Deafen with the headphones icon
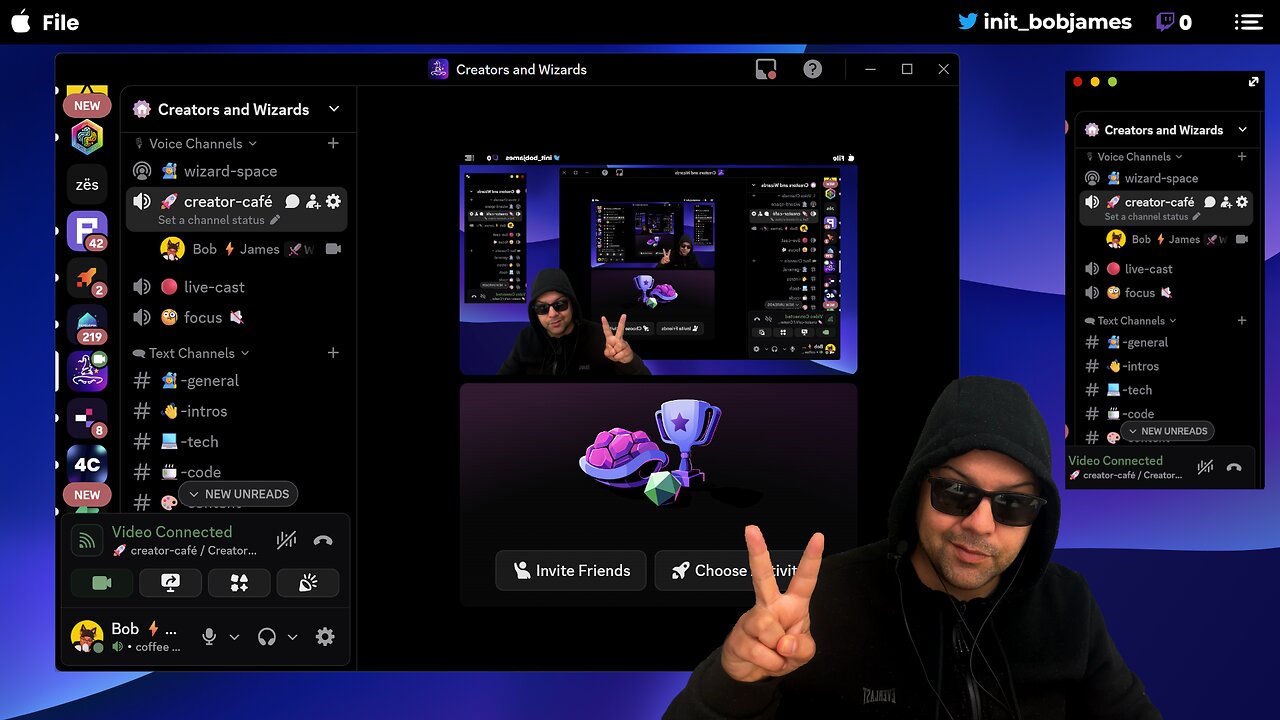Screen dimensions: 1280x720 266,636
